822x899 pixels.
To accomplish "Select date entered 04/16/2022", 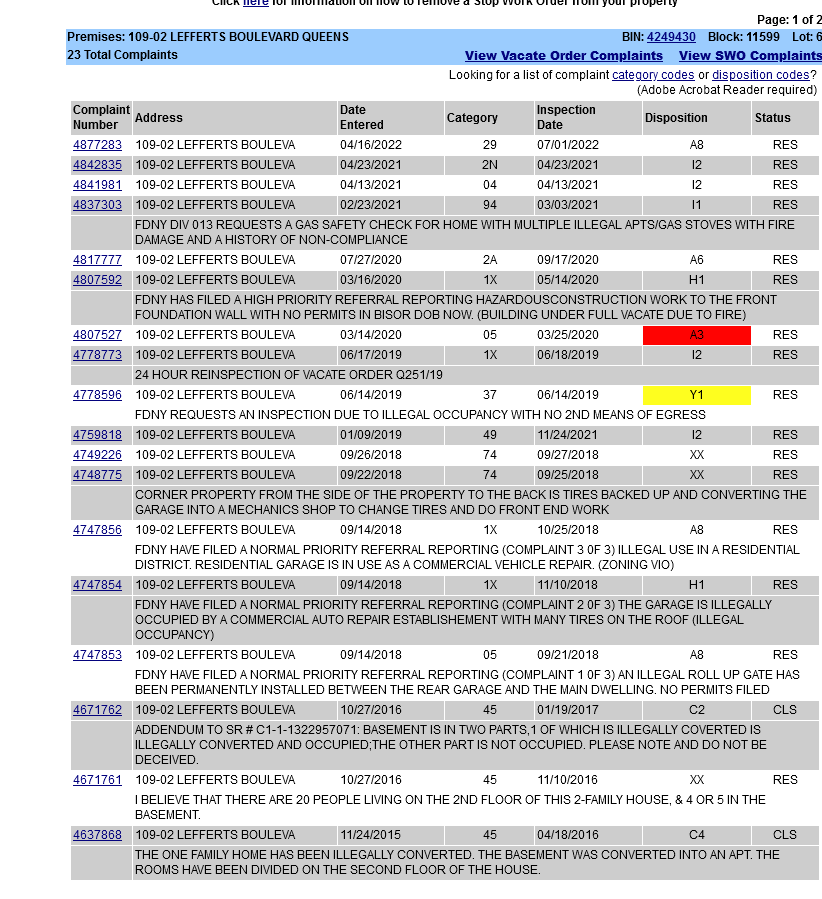I will point(371,145).
